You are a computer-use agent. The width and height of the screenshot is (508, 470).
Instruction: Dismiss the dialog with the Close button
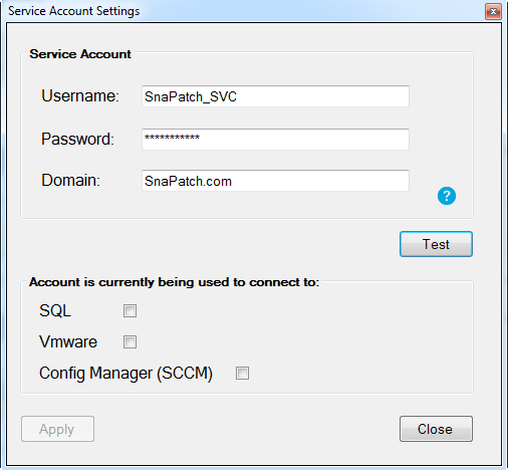coord(436,429)
